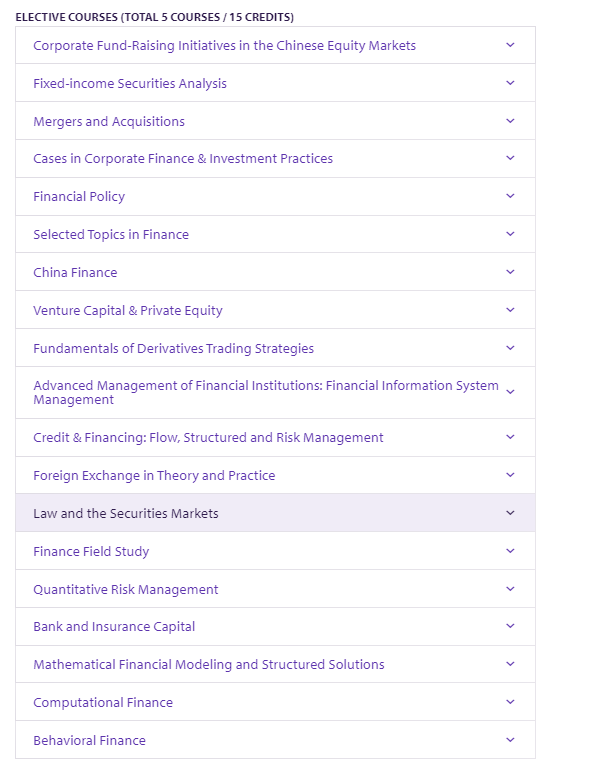Open the Mergers and Acquisitions link
The image size is (593, 771).
point(109,121)
